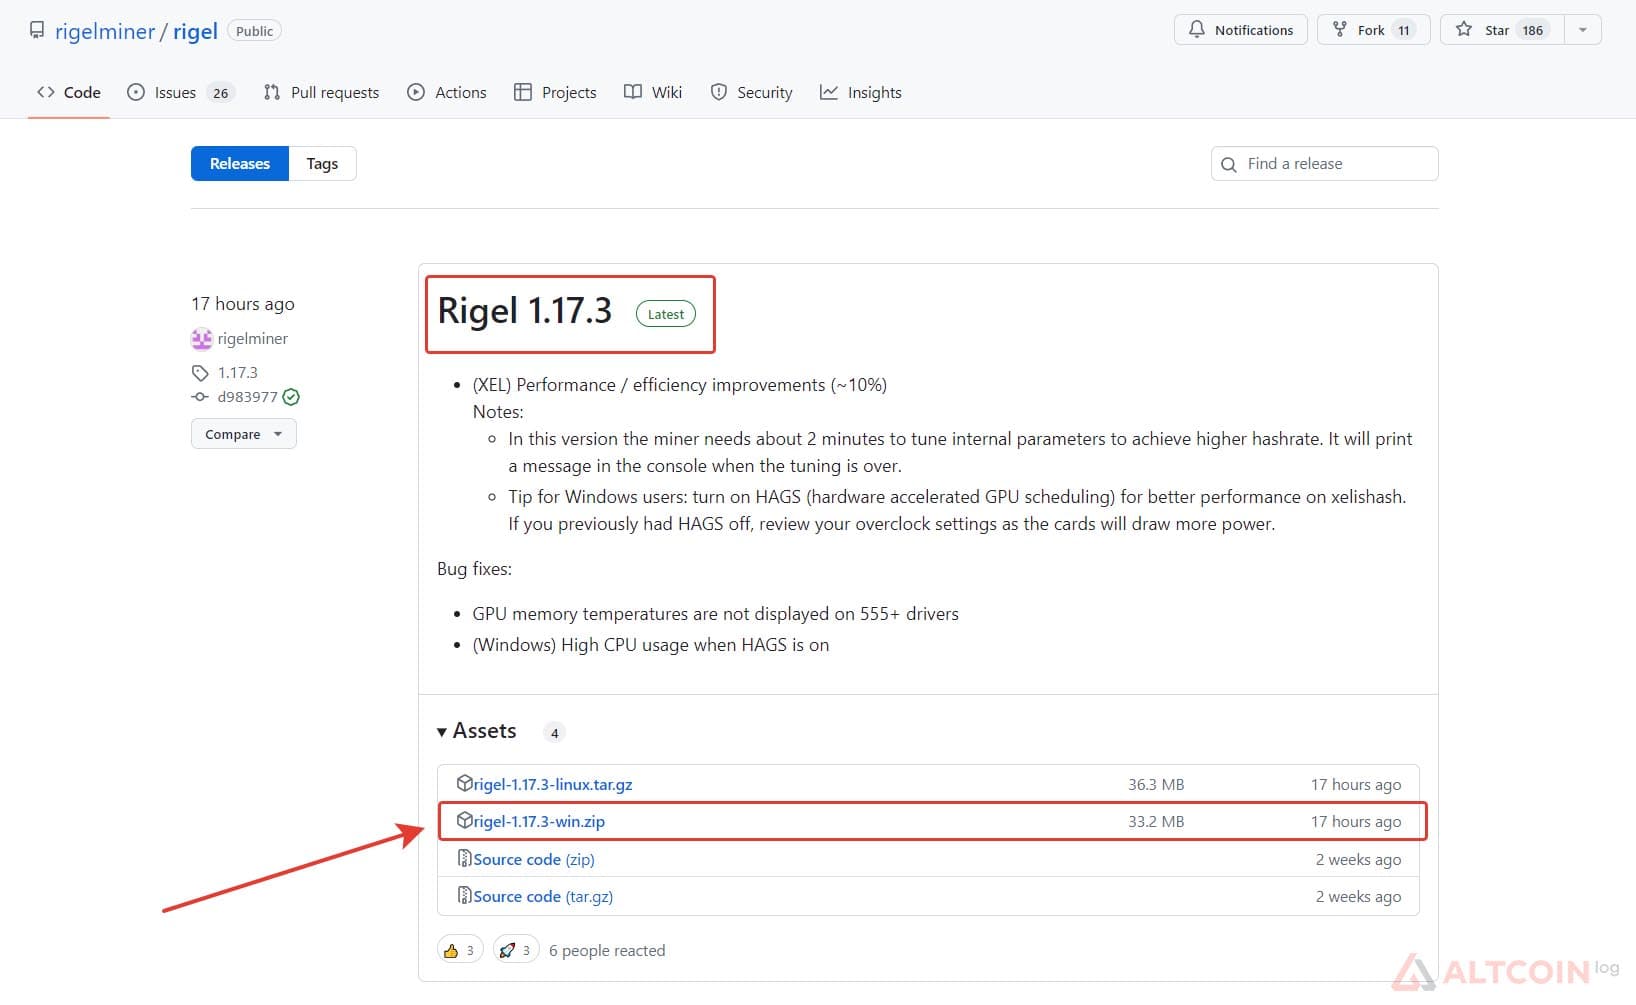Open the Projects tab
The image size is (1636, 1005).
click(555, 92)
